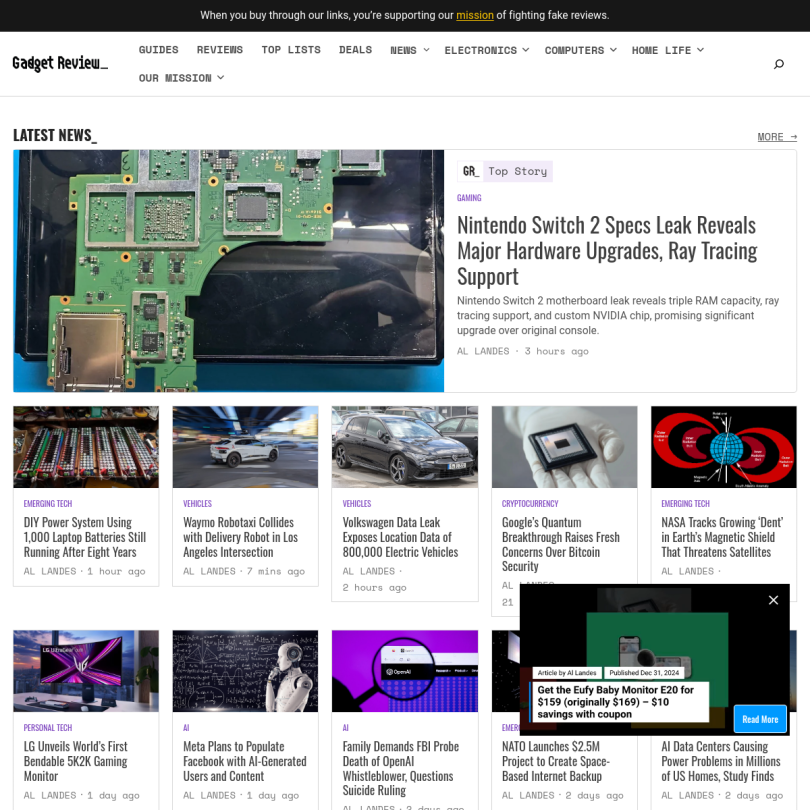Open the Nintendo Switch motherboard image
The height and width of the screenshot is (810, 810).
pos(228,271)
